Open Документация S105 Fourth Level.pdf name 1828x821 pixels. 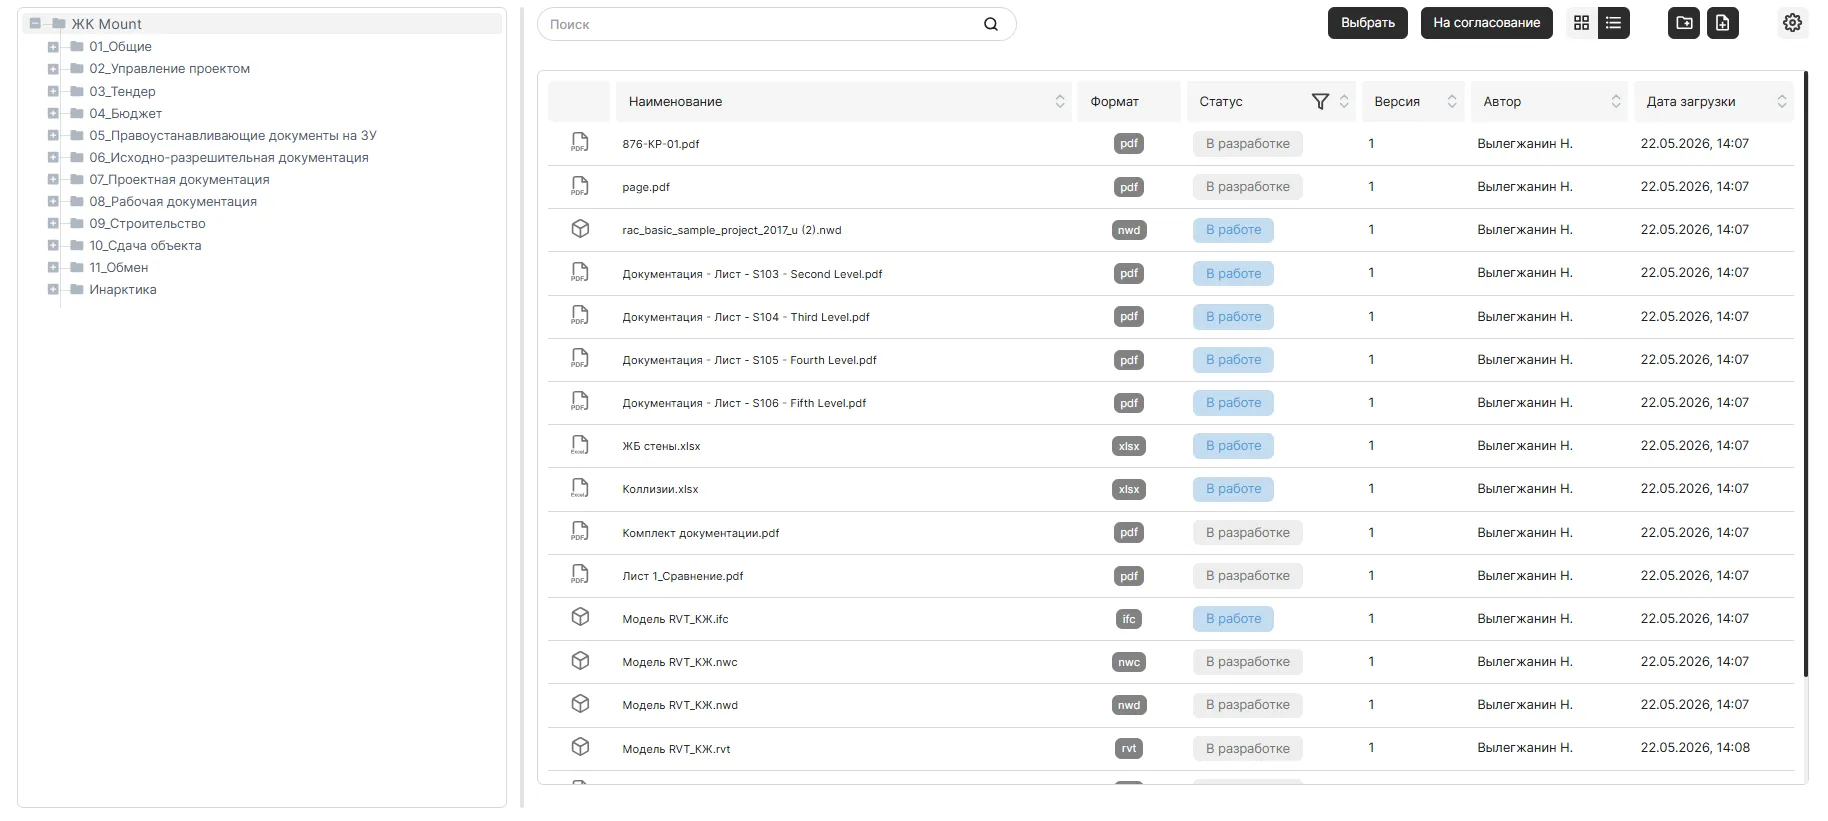(749, 360)
